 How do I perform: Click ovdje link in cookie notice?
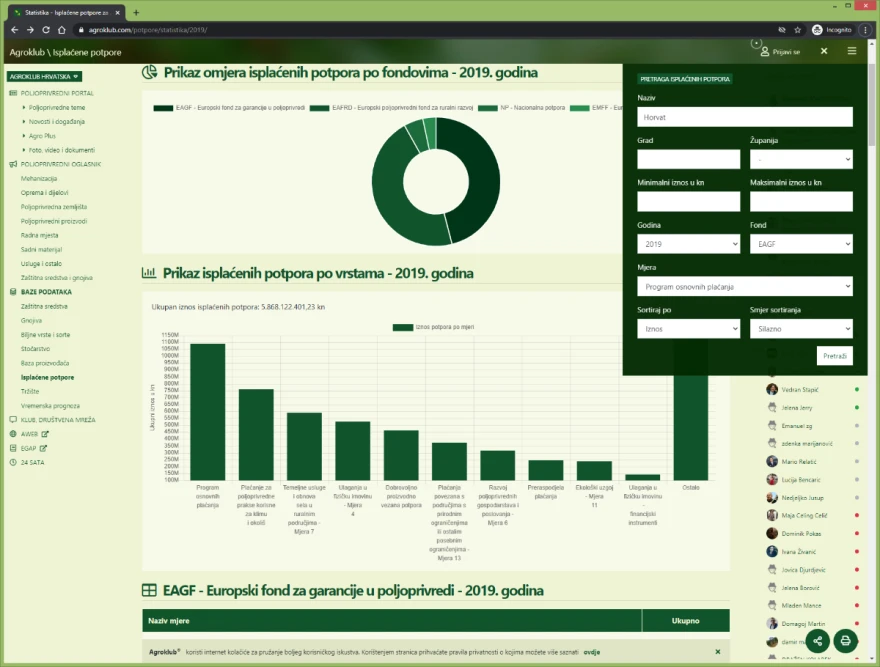coord(592,652)
